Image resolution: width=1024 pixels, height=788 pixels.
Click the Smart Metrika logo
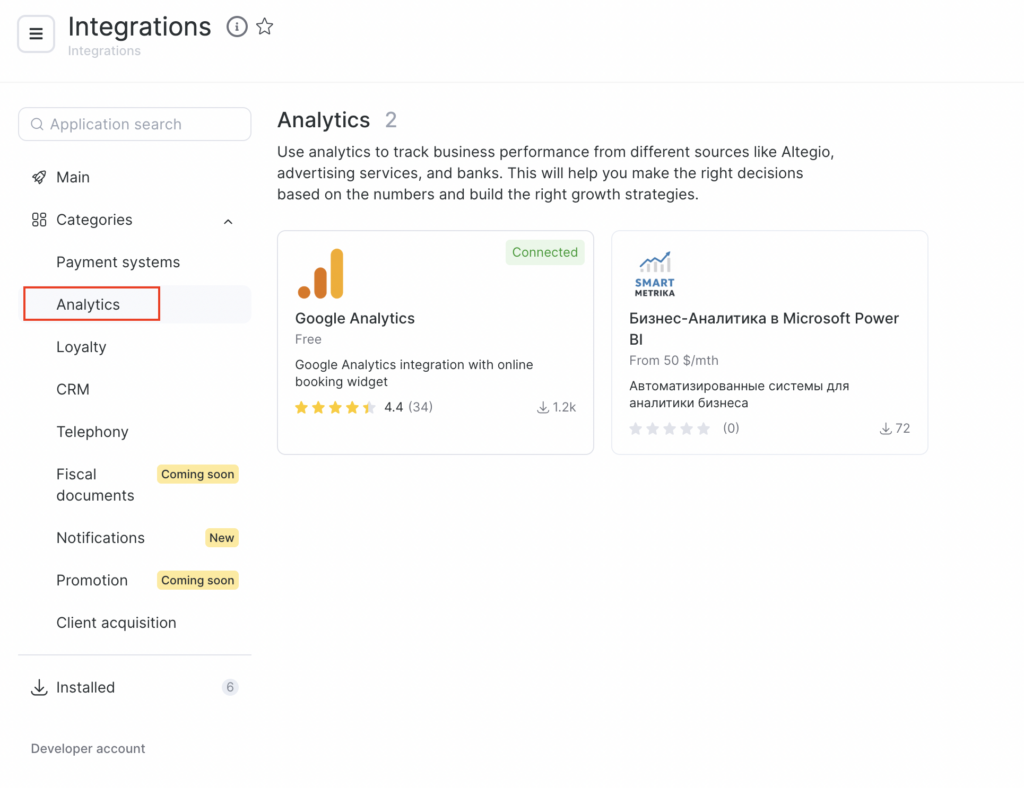point(654,274)
